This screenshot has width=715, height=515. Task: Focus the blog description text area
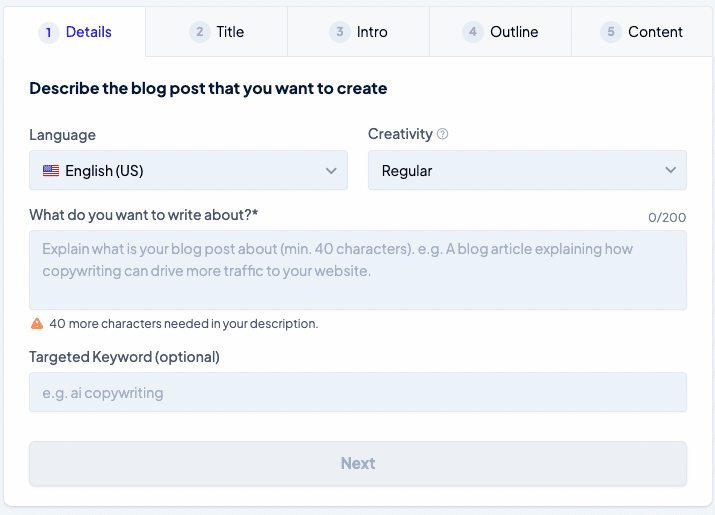coord(358,270)
